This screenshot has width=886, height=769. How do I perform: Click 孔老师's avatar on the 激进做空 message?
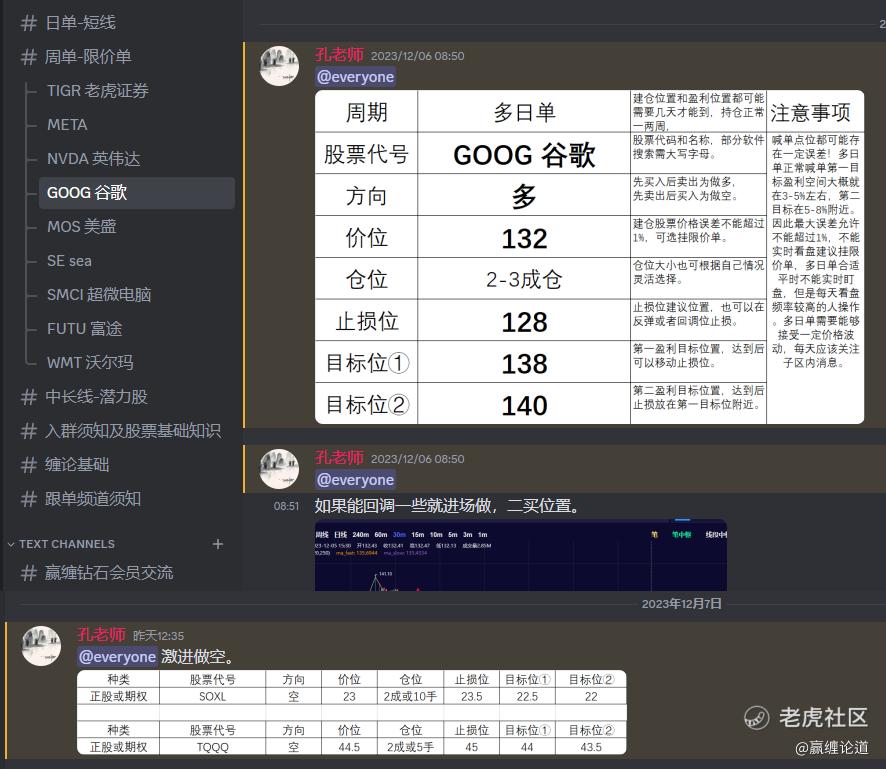coord(41,646)
